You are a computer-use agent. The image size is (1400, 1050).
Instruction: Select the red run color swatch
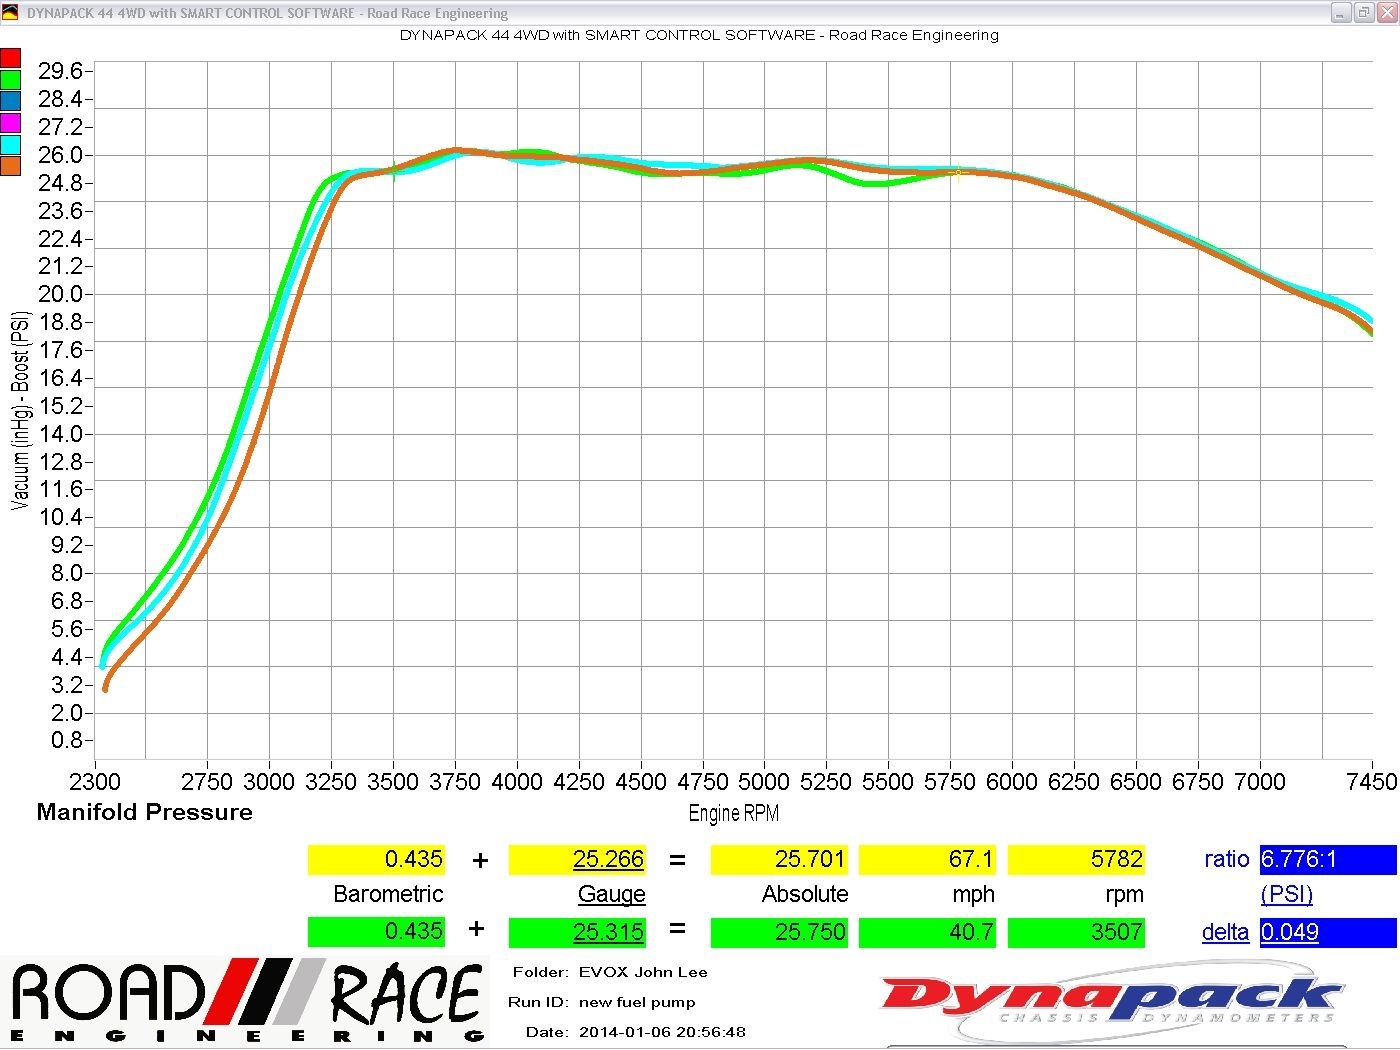pyautogui.click(x=10, y=58)
